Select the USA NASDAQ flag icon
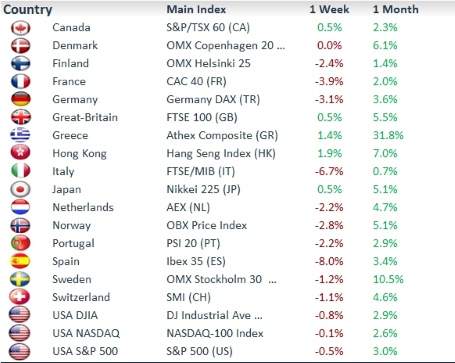The height and width of the screenshot is (363, 455). (20, 333)
